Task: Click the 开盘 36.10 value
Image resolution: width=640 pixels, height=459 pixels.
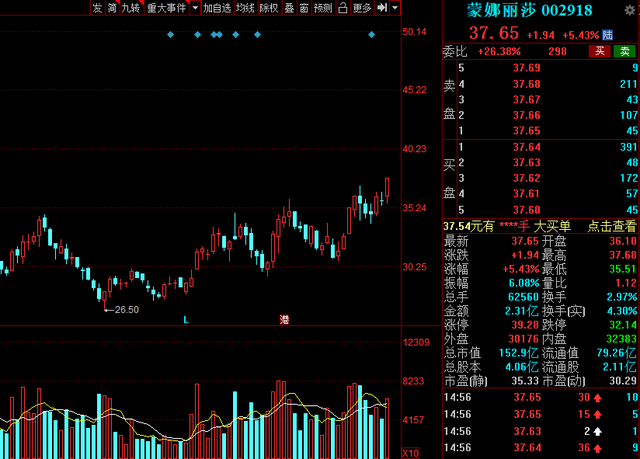Action: 623,241
